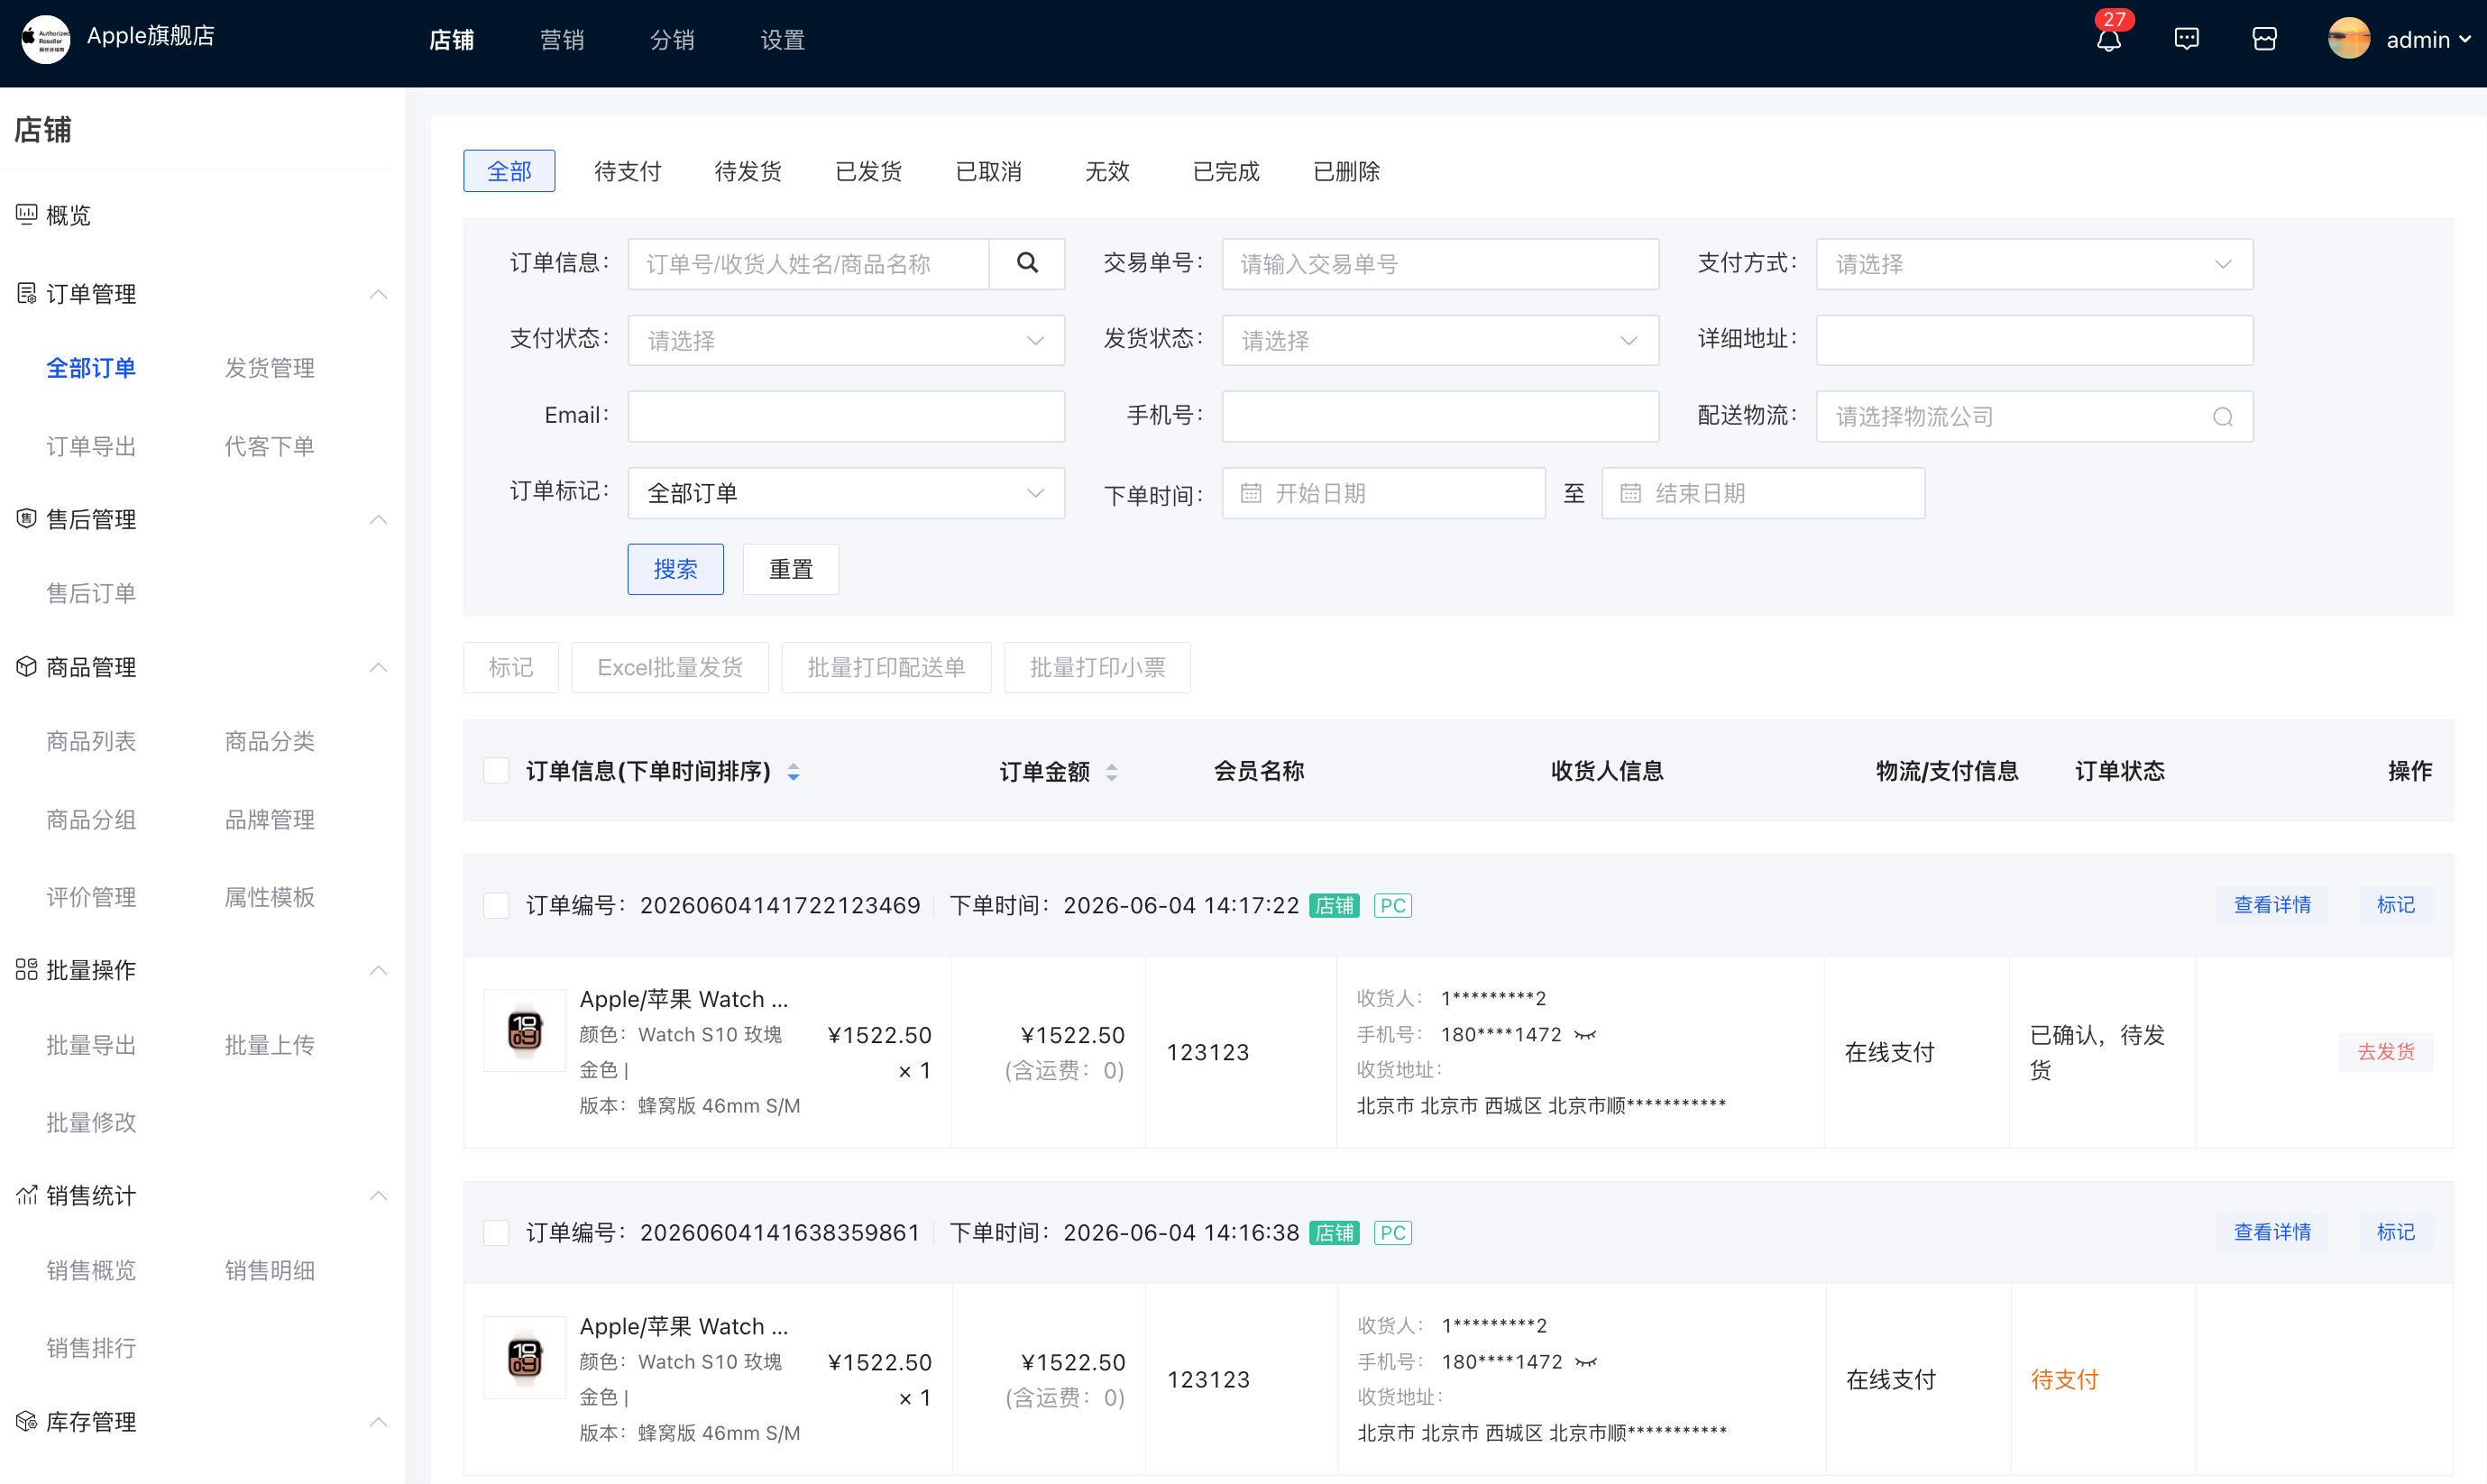The width and height of the screenshot is (2487, 1484).
Task: Expand the admin user menu arrow
Action: [2465, 39]
